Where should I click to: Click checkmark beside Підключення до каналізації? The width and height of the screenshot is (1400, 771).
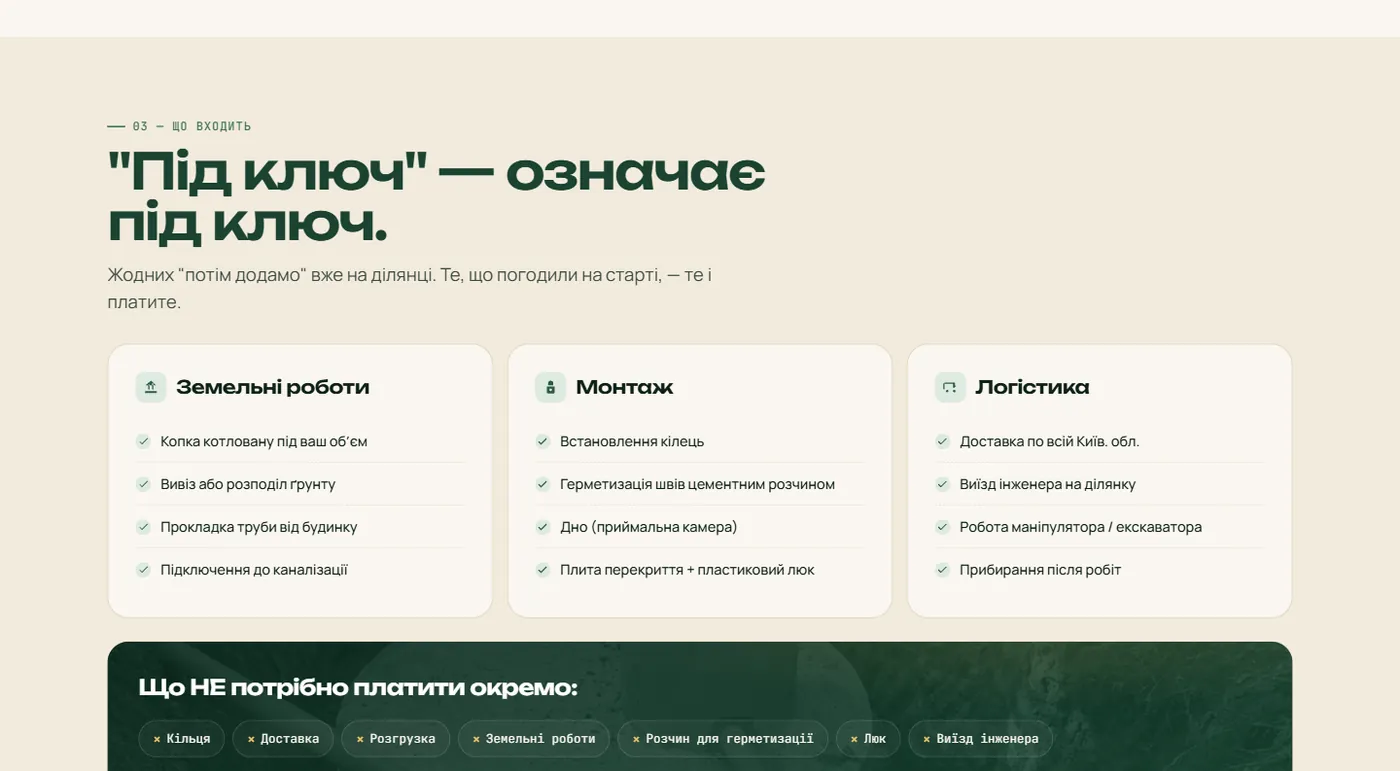[x=143, y=570]
